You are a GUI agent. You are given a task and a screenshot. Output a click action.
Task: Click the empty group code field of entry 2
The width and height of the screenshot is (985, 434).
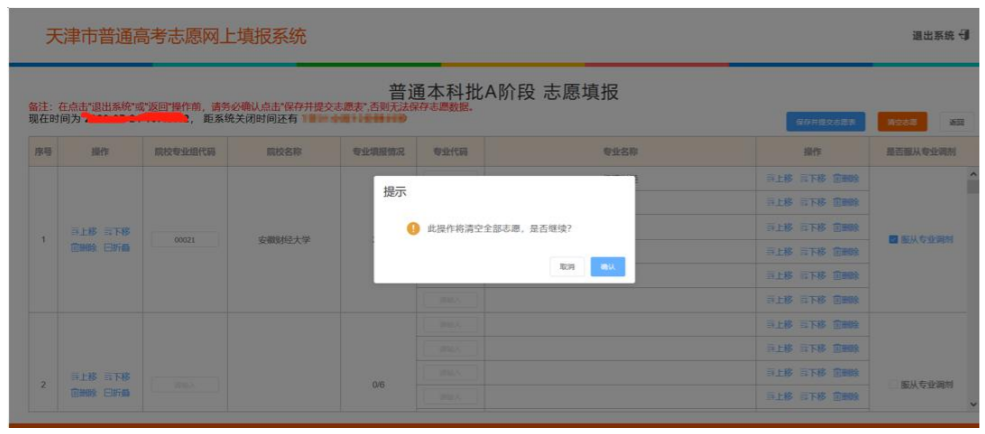185,385
